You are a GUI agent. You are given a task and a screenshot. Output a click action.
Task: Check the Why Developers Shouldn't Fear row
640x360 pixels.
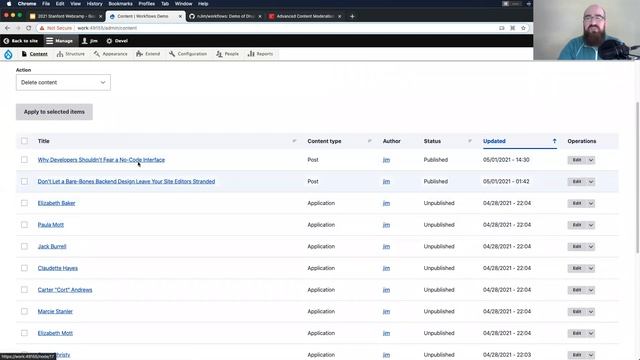coord(24,160)
